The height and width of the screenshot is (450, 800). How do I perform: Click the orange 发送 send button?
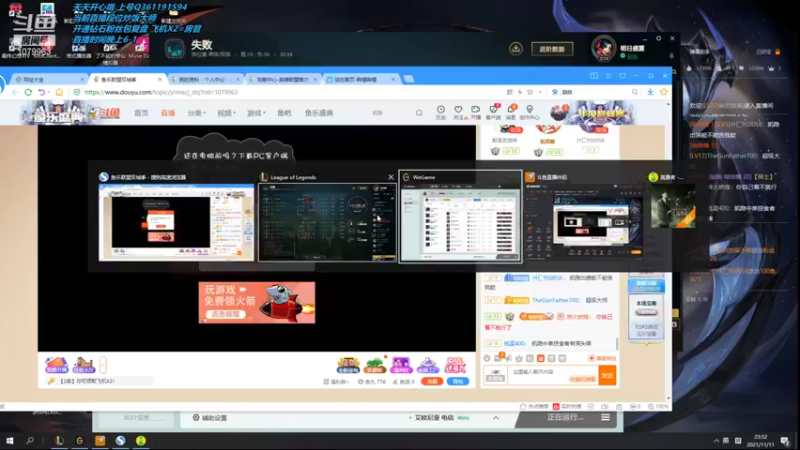tap(607, 376)
